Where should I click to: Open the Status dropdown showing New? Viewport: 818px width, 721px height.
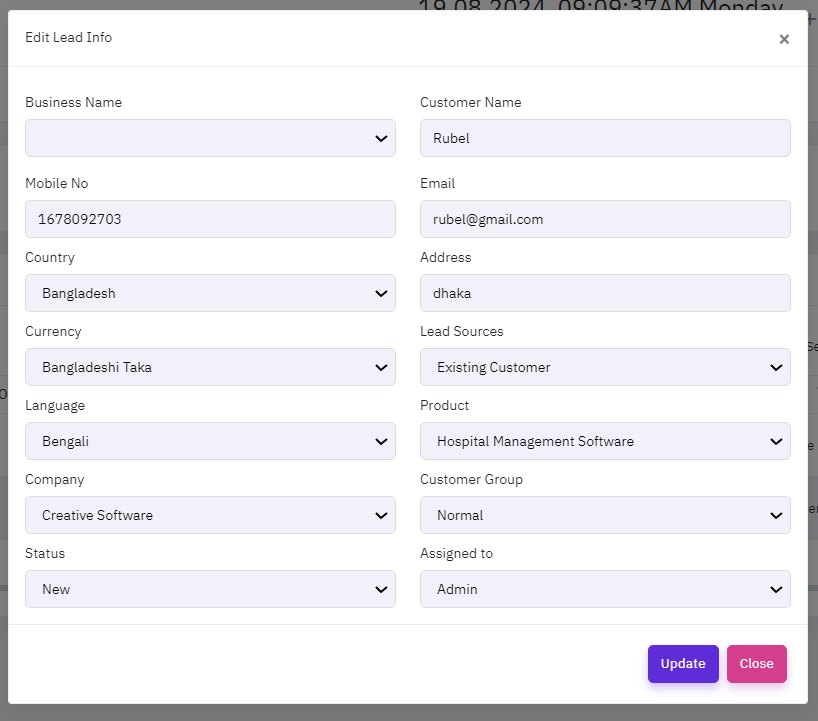(210, 589)
